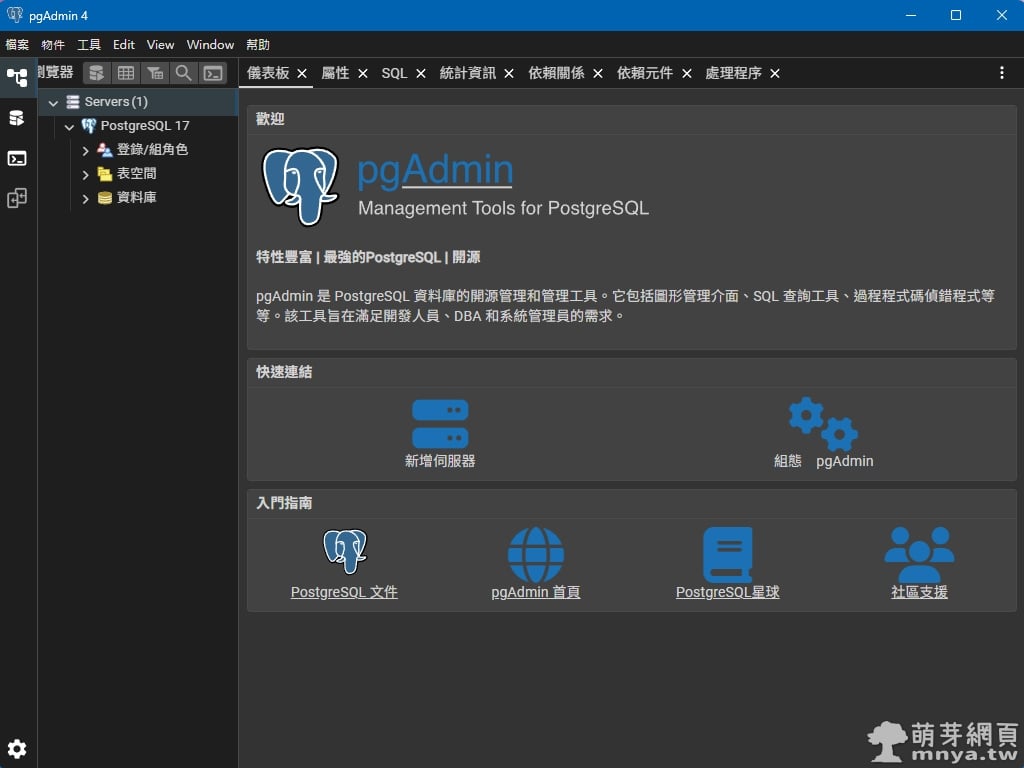Collapse the Servers (1) tree node
This screenshot has height=768, width=1024.
54,102
